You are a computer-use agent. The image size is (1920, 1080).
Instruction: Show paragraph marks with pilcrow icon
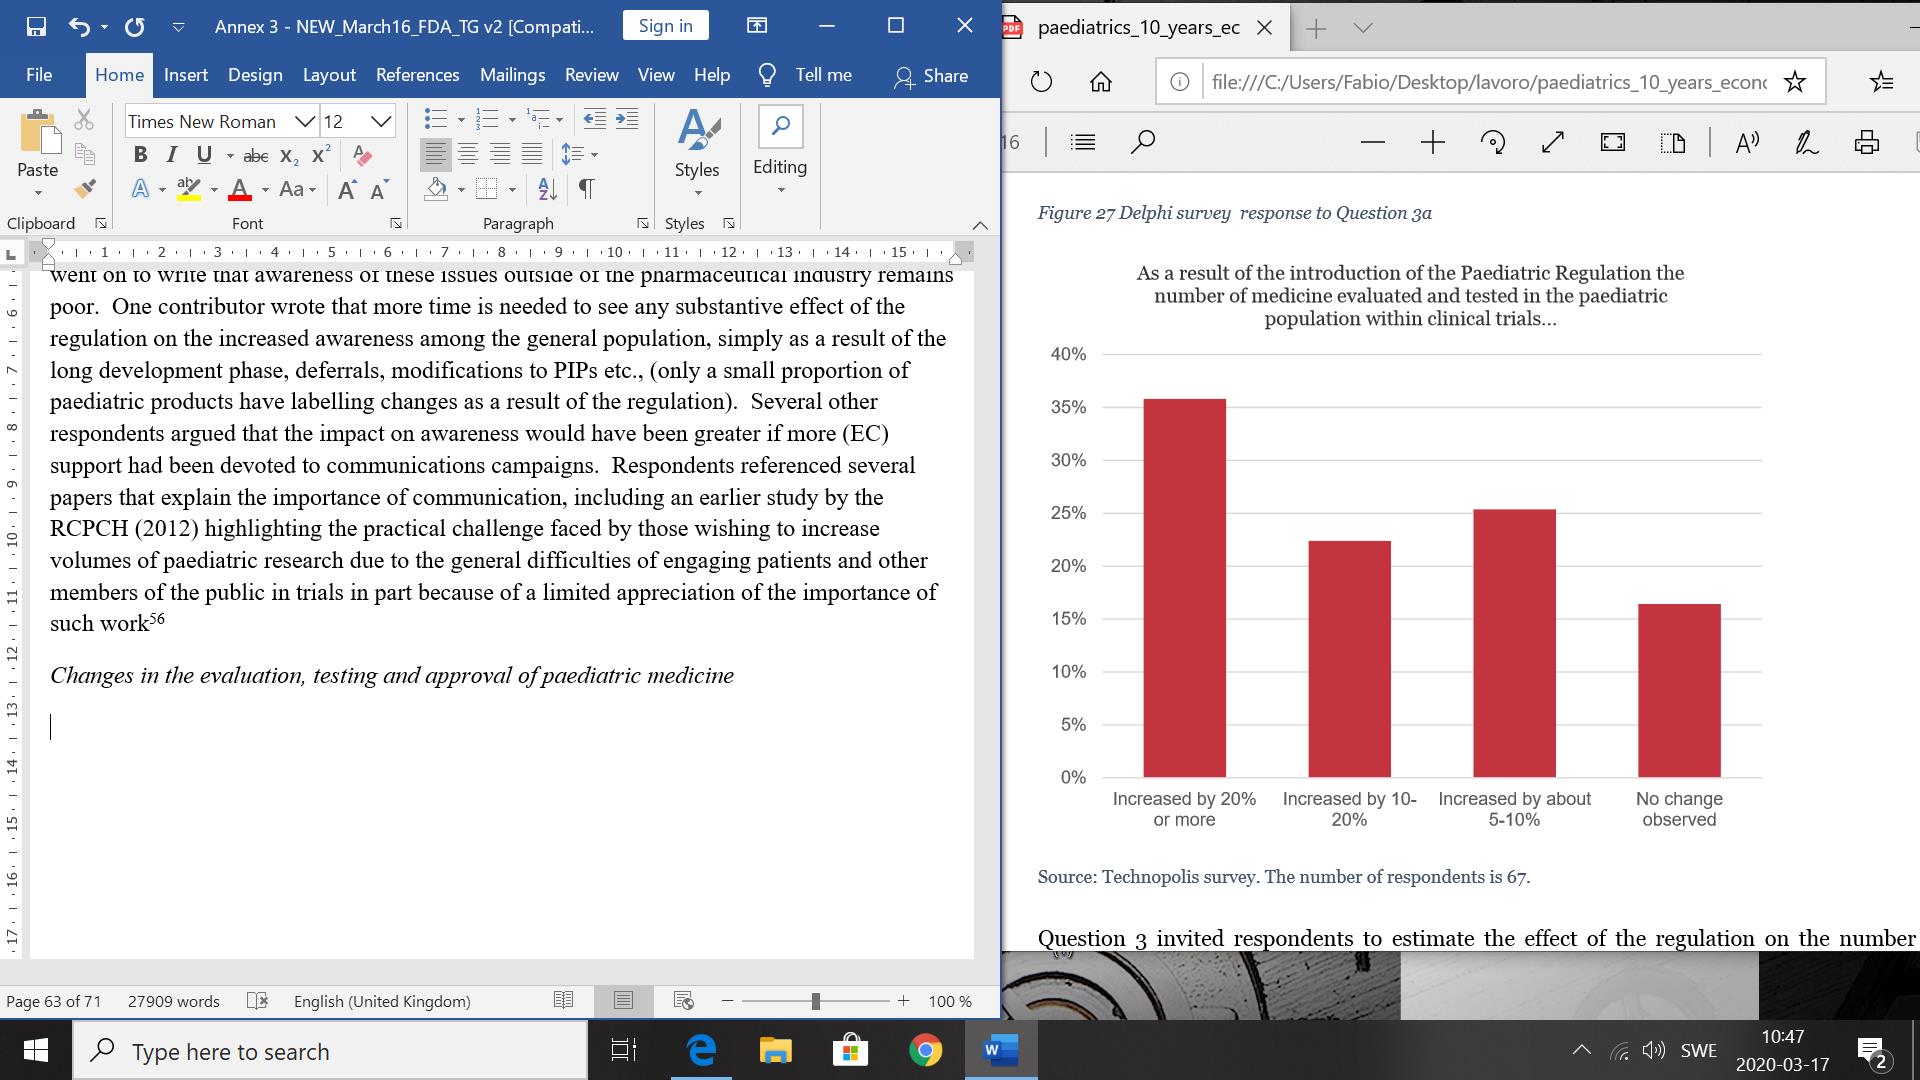coord(587,188)
